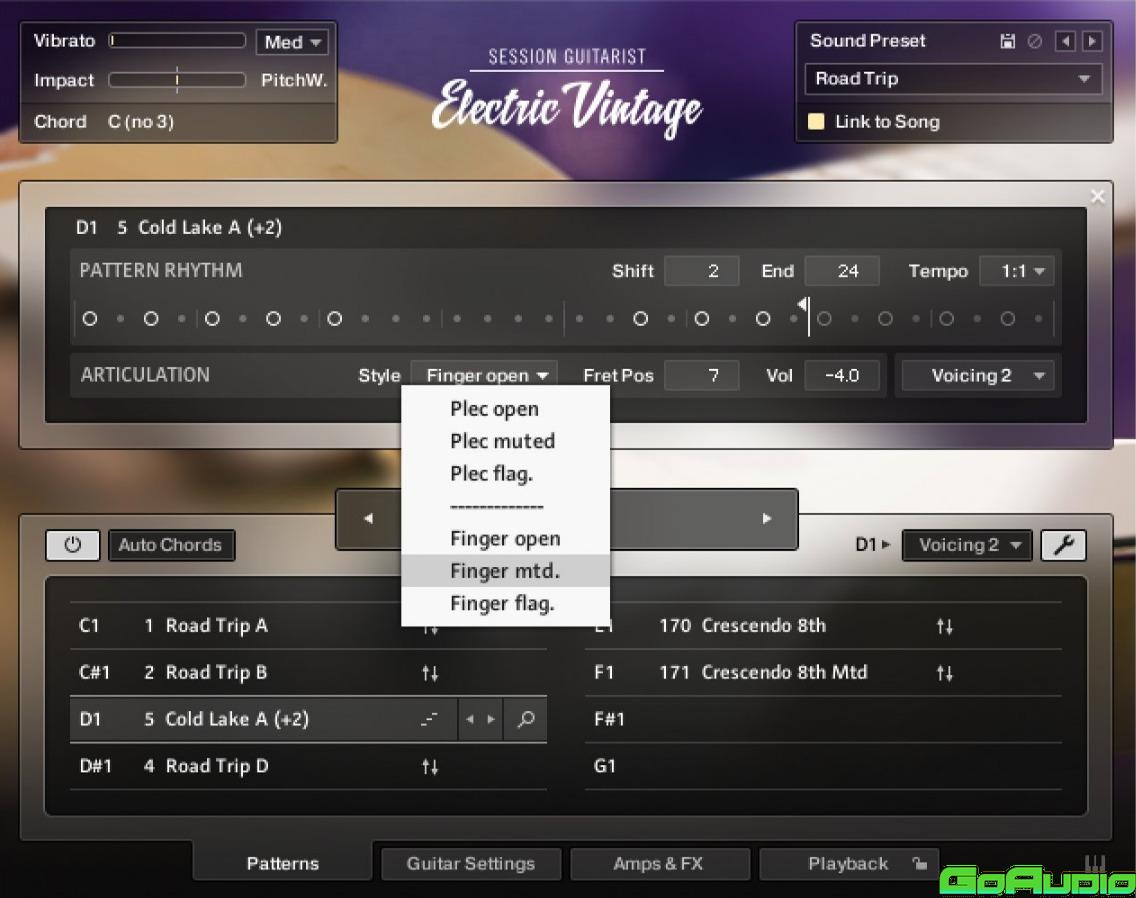The width and height of the screenshot is (1136, 898).
Task: Choose Finger open in style menu
Action: (505, 539)
